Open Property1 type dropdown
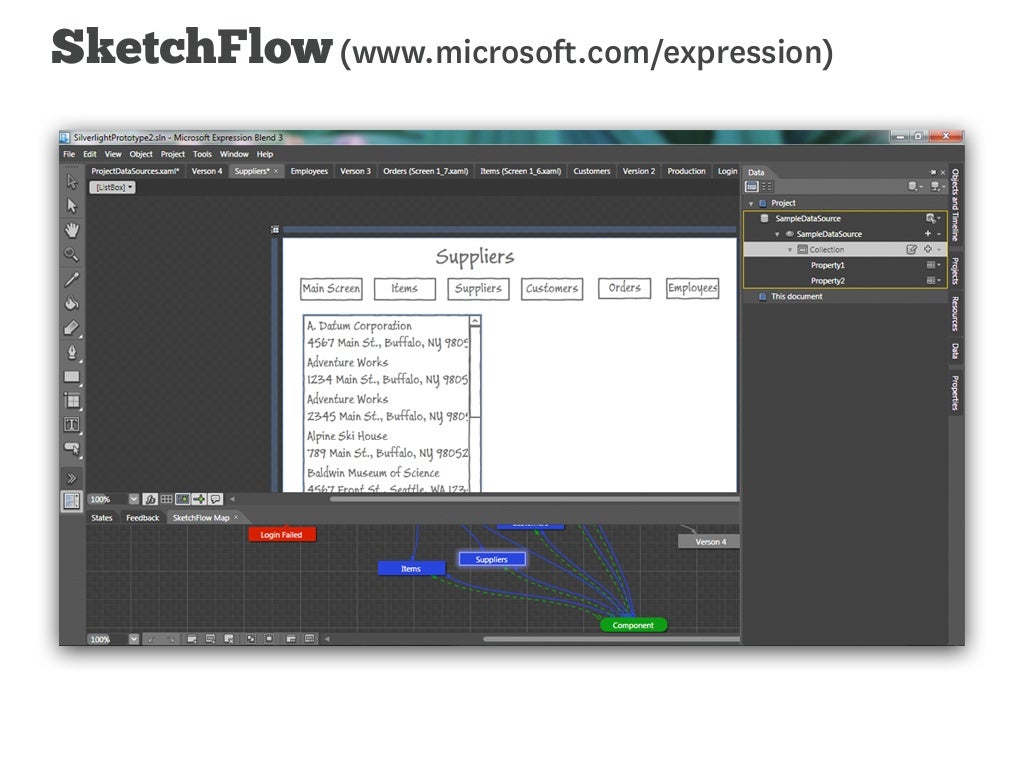1024x768 pixels. coord(934,265)
